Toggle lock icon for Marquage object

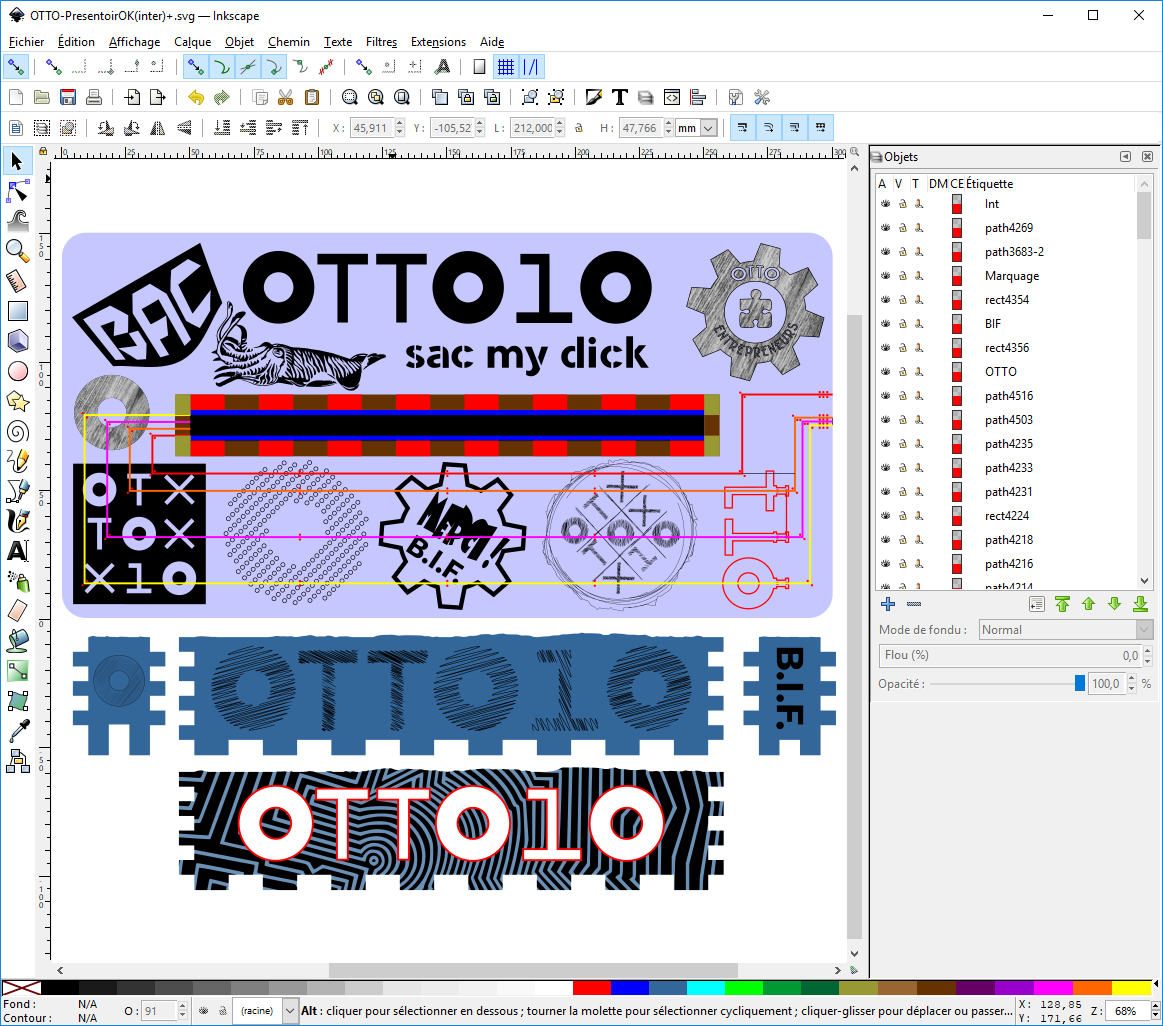tap(903, 276)
